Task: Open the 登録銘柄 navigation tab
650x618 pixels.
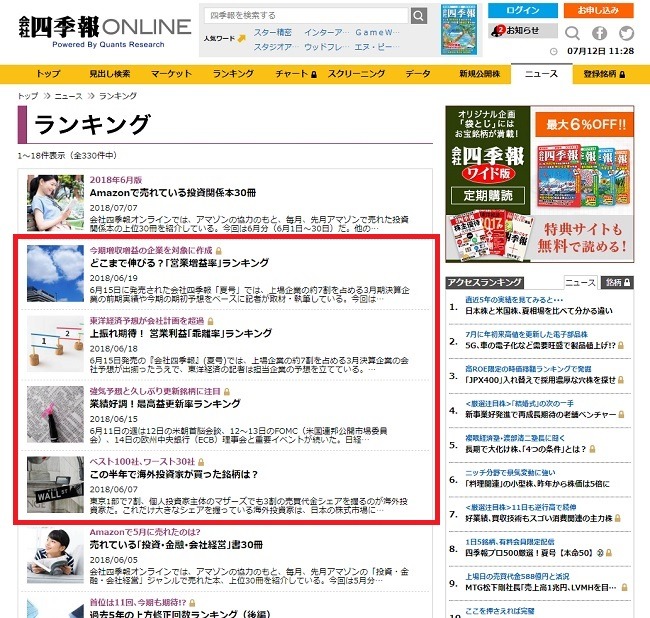Action: tap(604, 74)
